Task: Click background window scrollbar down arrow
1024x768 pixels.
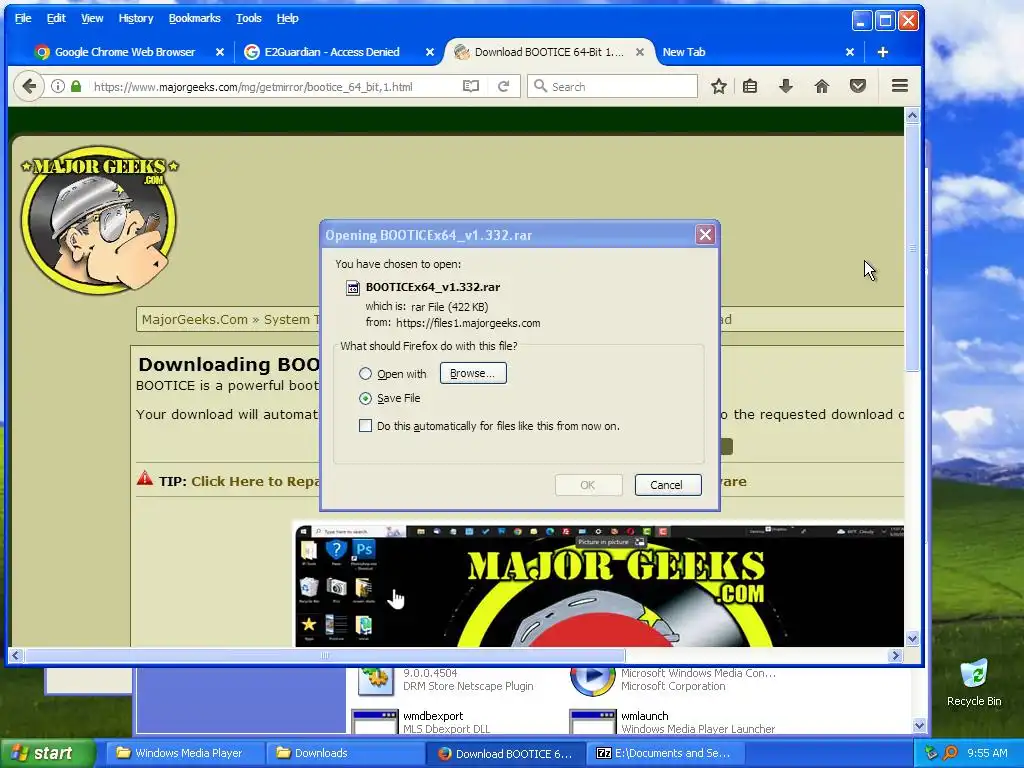Action: tap(919, 726)
